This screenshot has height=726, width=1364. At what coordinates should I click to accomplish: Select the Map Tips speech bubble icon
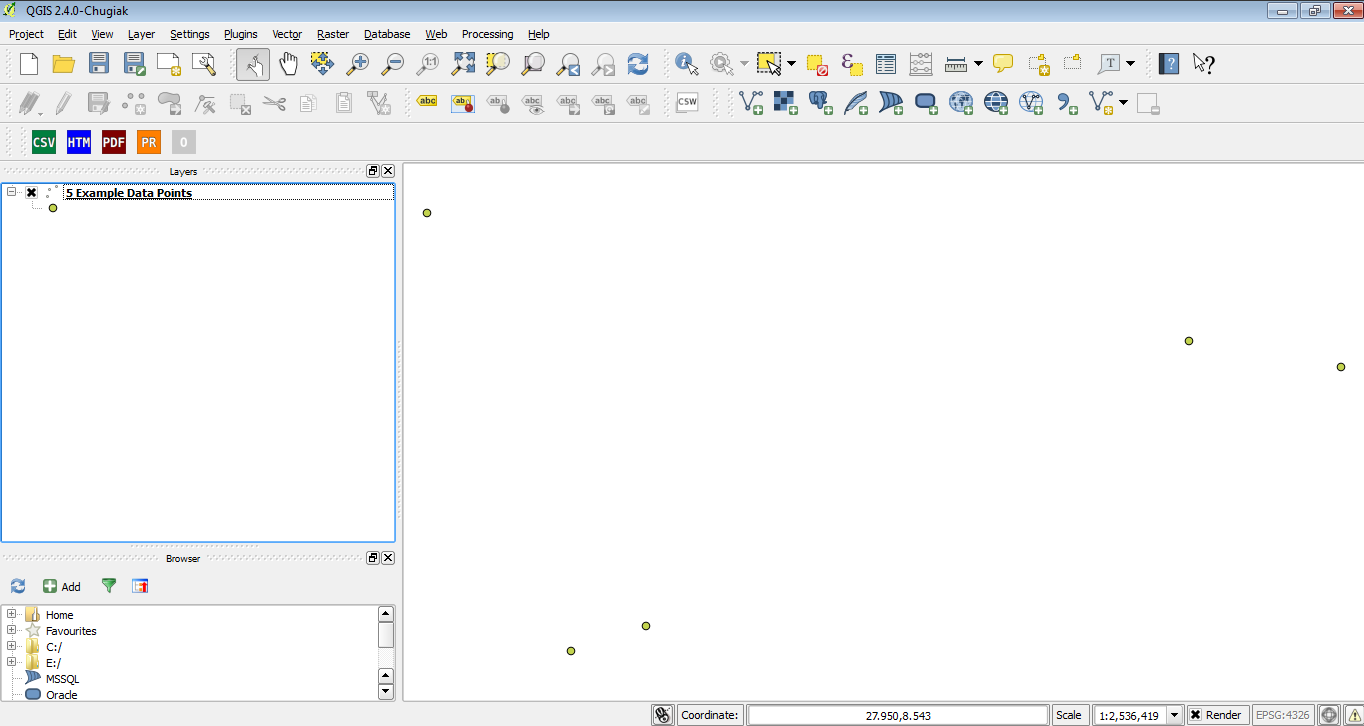1003,64
